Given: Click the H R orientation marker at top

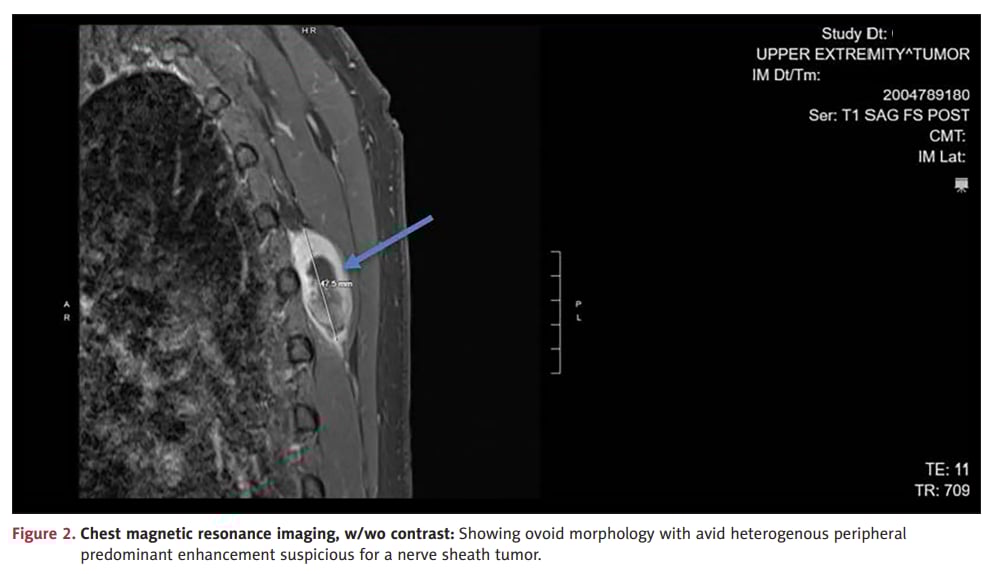Looking at the screenshot, I should (308, 31).
